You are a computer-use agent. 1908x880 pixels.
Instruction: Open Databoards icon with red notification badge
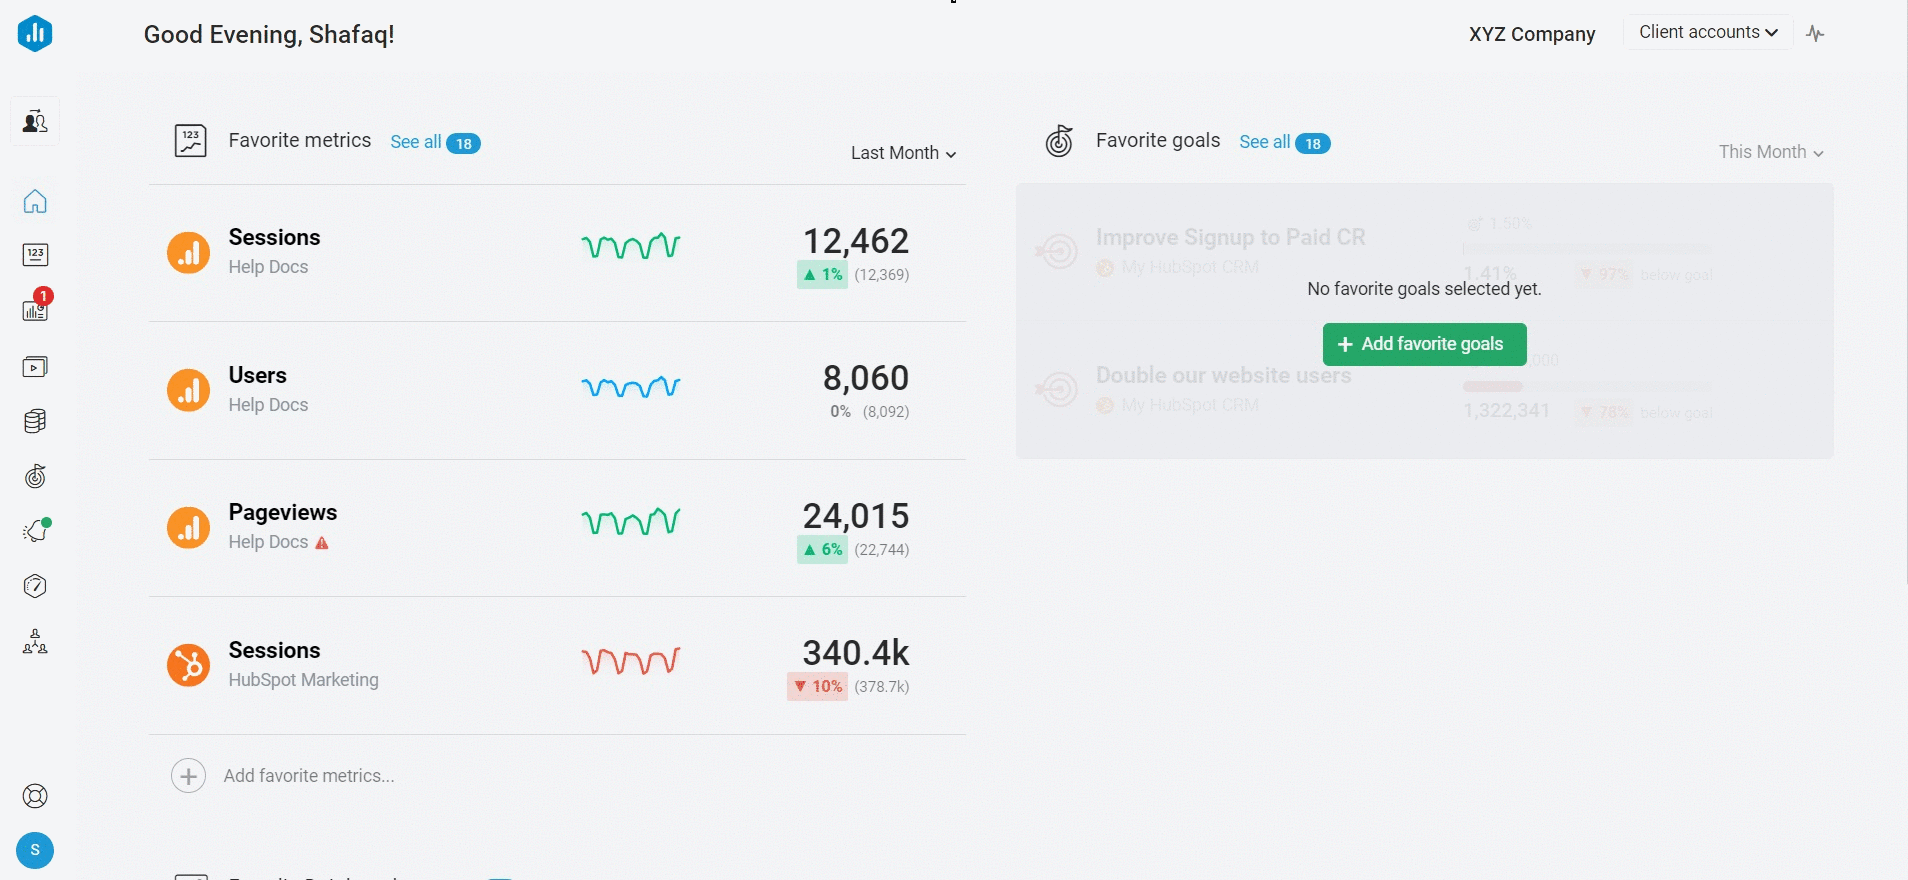click(35, 310)
